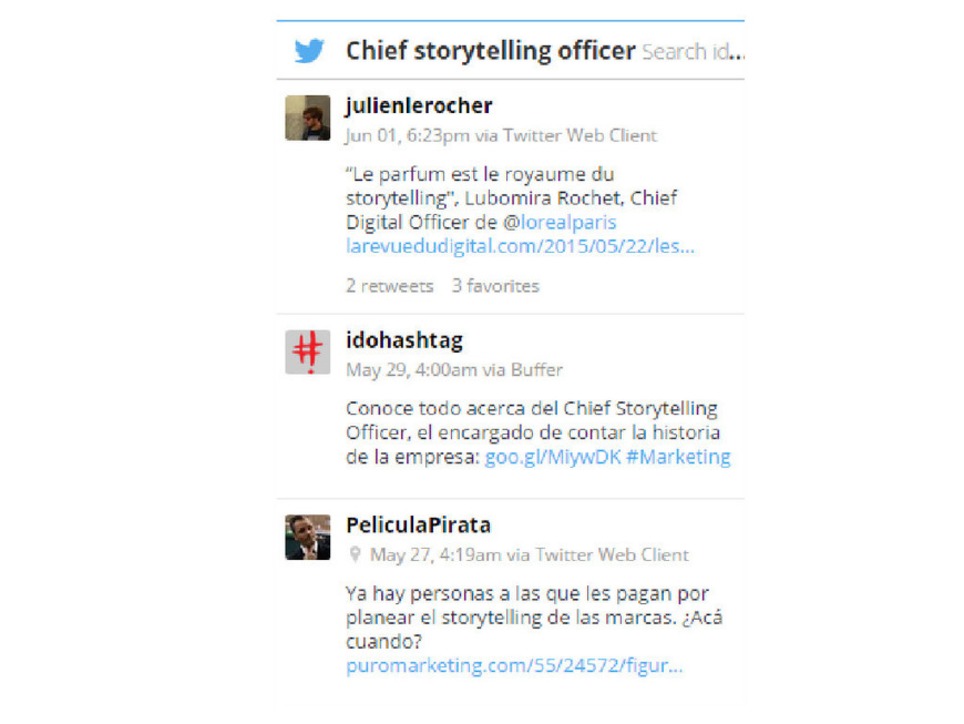Screen dimensions: 964x724
Task: Click the idohashtag username
Action: [x=404, y=341]
